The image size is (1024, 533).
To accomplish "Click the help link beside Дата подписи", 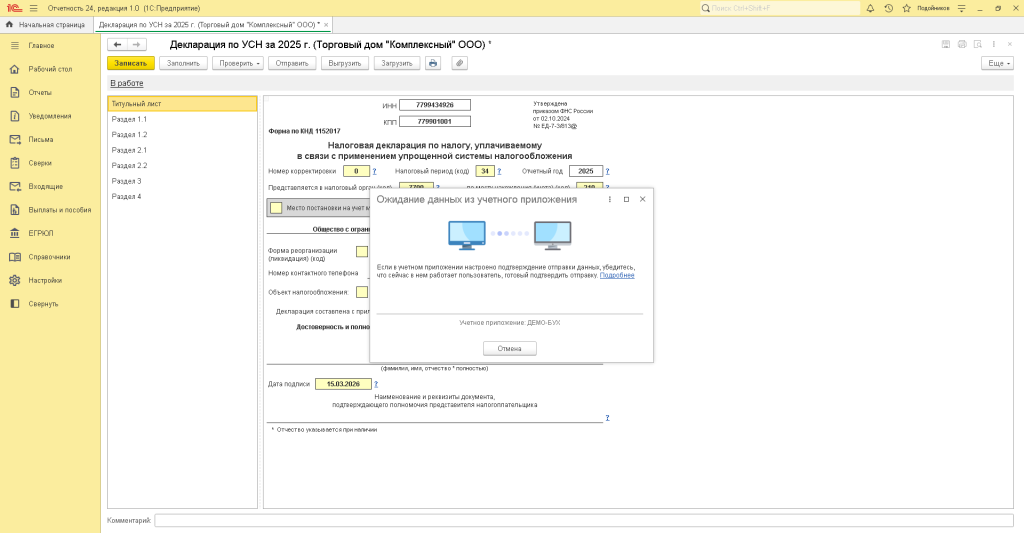I will coord(376,384).
